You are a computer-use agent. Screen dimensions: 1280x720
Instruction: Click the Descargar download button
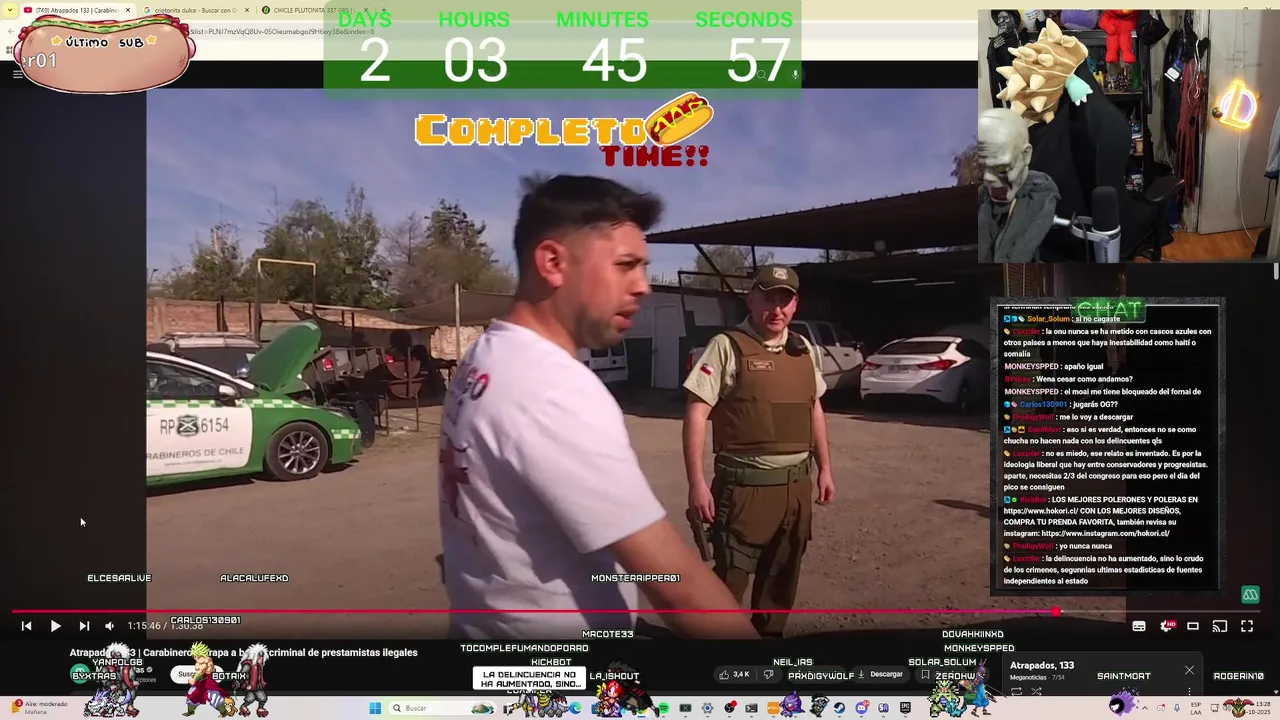tap(880, 675)
